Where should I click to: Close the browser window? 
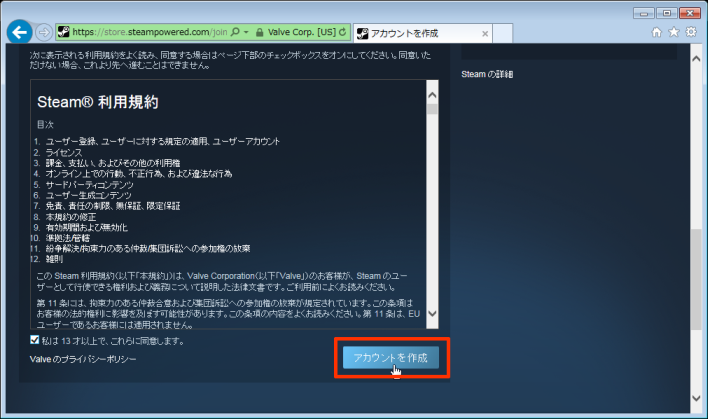coord(690,13)
